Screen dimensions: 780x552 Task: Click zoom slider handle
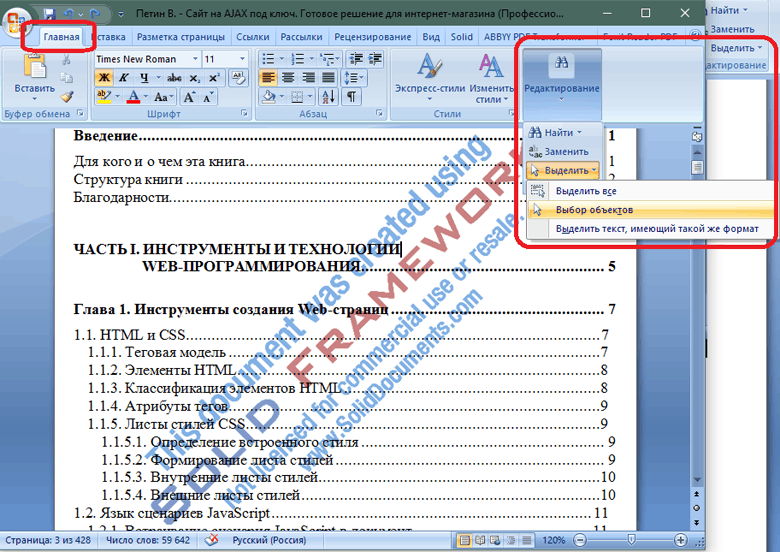(x=631, y=540)
